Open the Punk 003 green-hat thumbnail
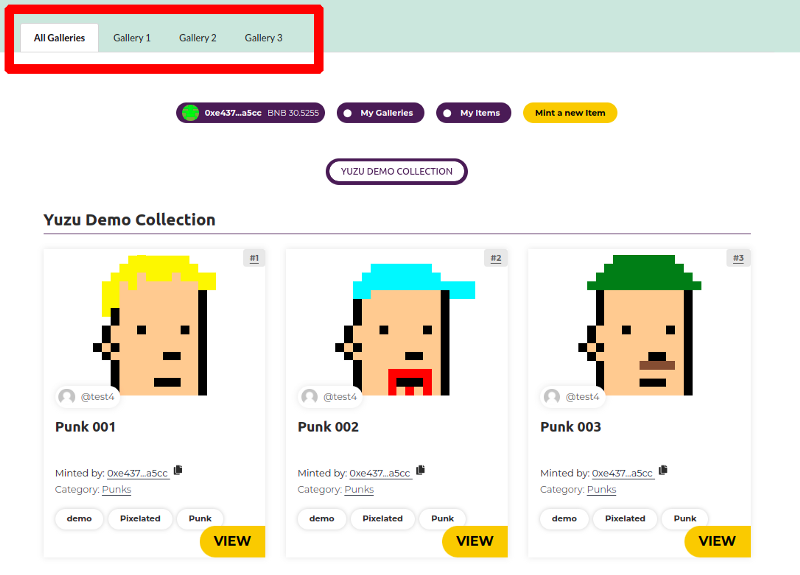Viewport: 800px width, 575px height. pyautogui.click(x=640, y=324)
